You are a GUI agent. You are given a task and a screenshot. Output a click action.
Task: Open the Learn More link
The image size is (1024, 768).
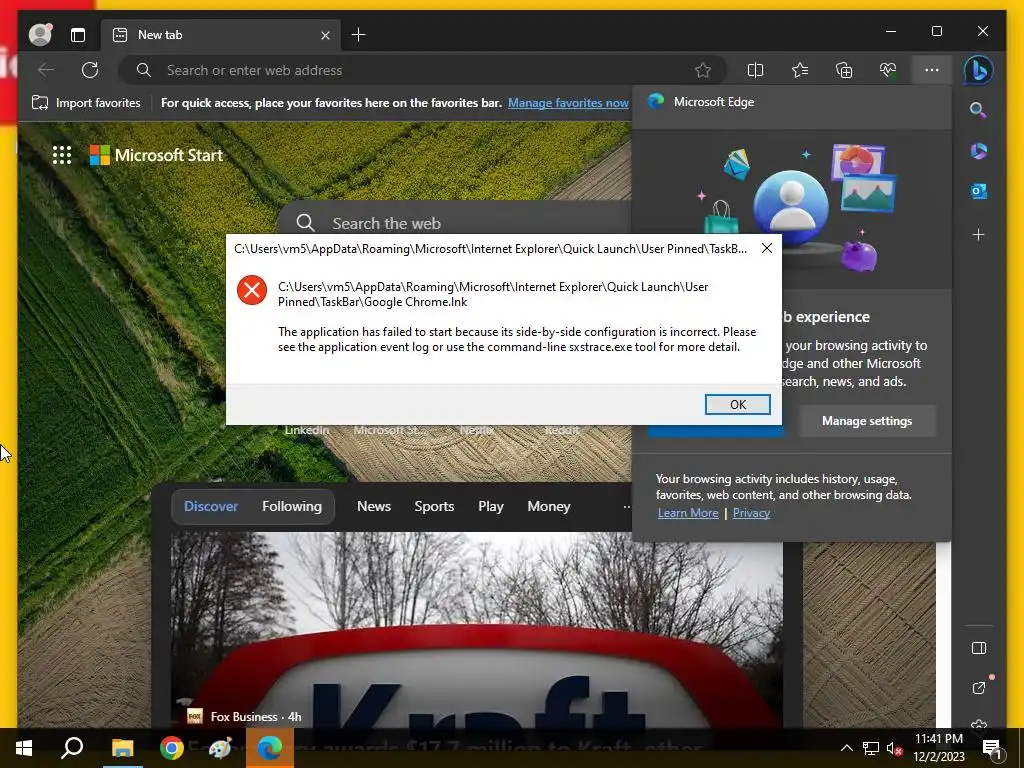point(688,513)
